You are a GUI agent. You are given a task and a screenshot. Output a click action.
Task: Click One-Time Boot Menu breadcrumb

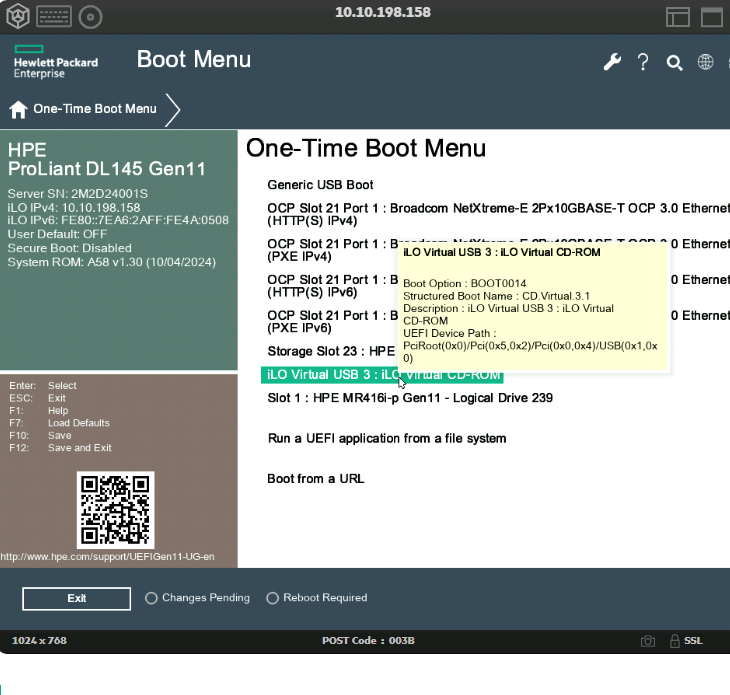[95, 109]
